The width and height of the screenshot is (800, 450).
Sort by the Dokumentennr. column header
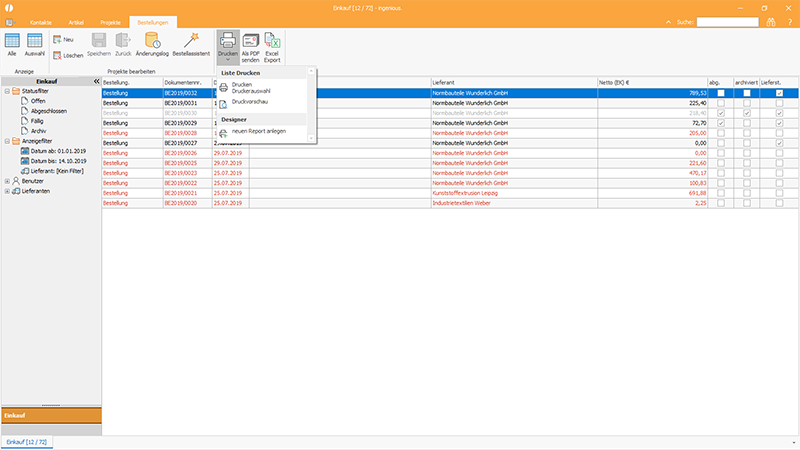[187, 82]
